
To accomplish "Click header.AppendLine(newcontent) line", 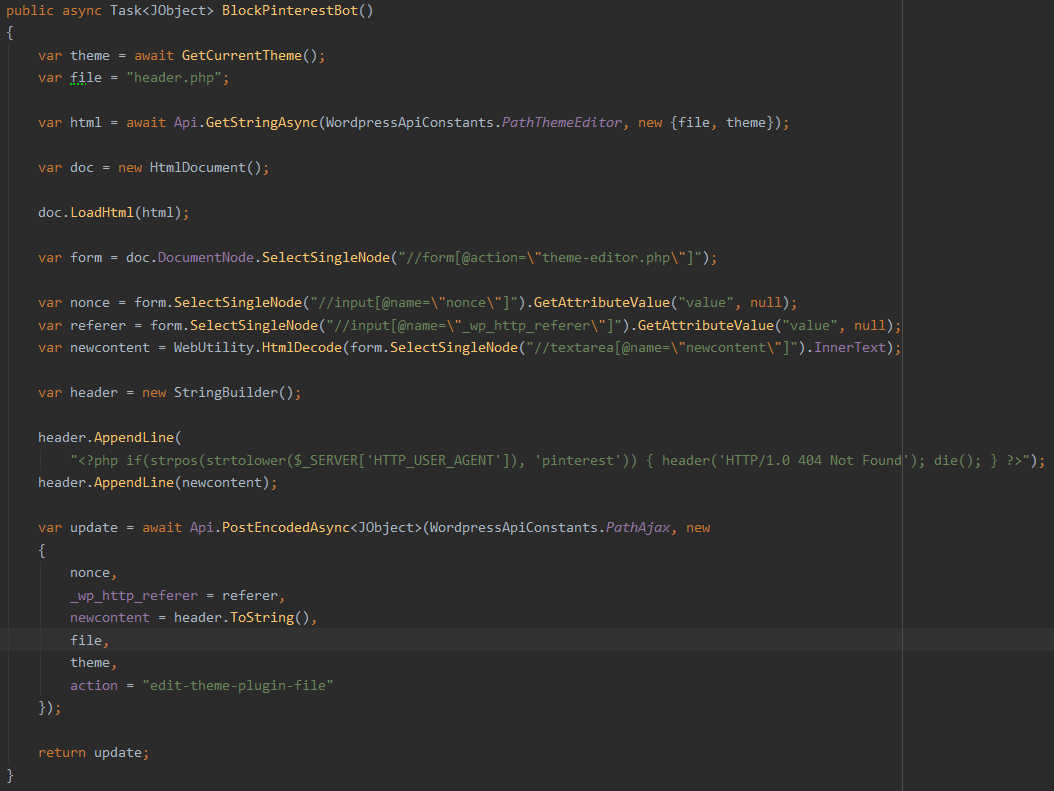I will pyautogui.click(x=157, y=483).
